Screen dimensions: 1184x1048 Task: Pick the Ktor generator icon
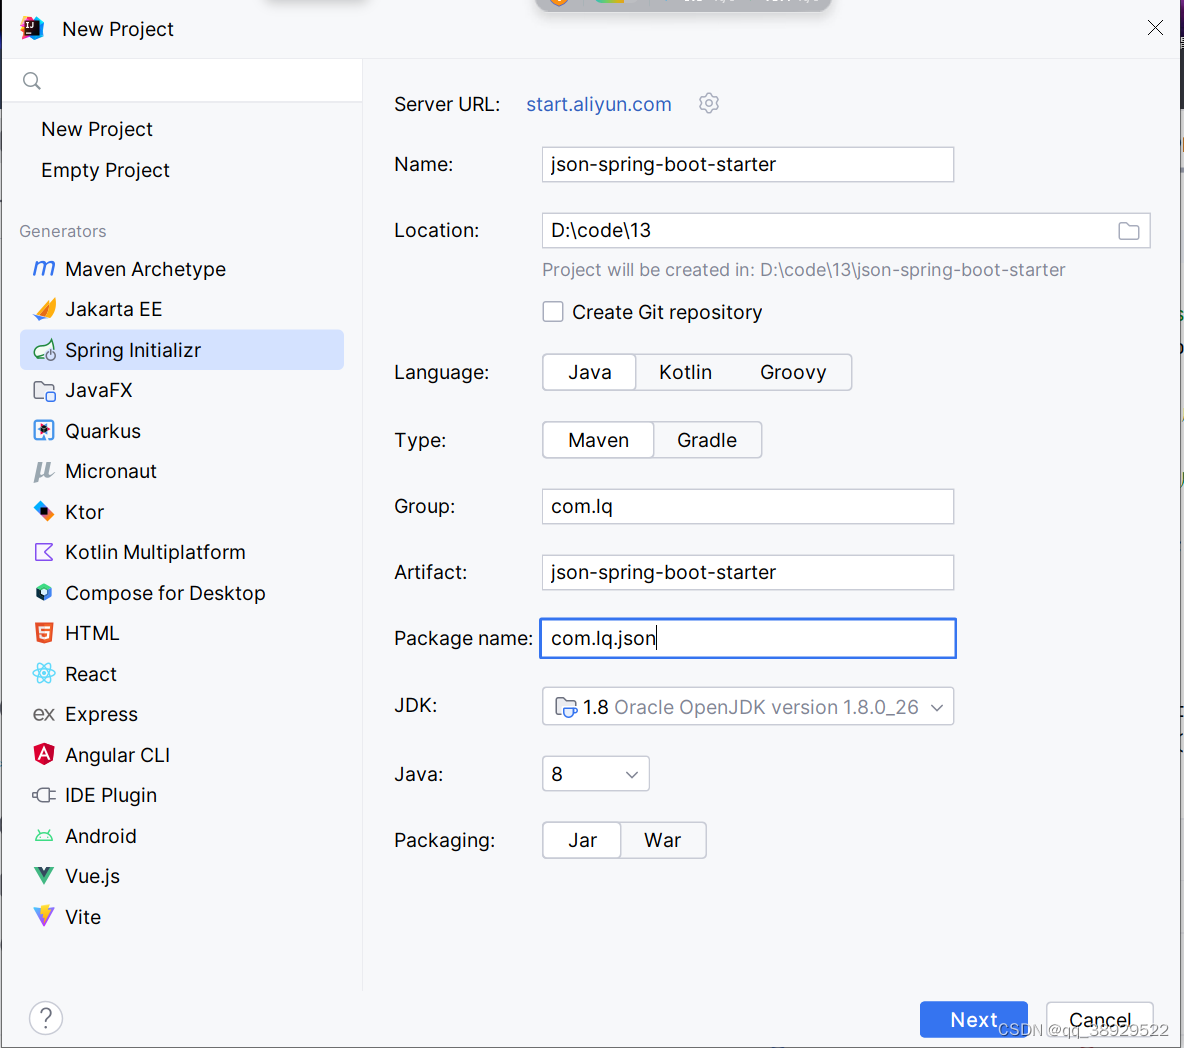tap(44, 511)
